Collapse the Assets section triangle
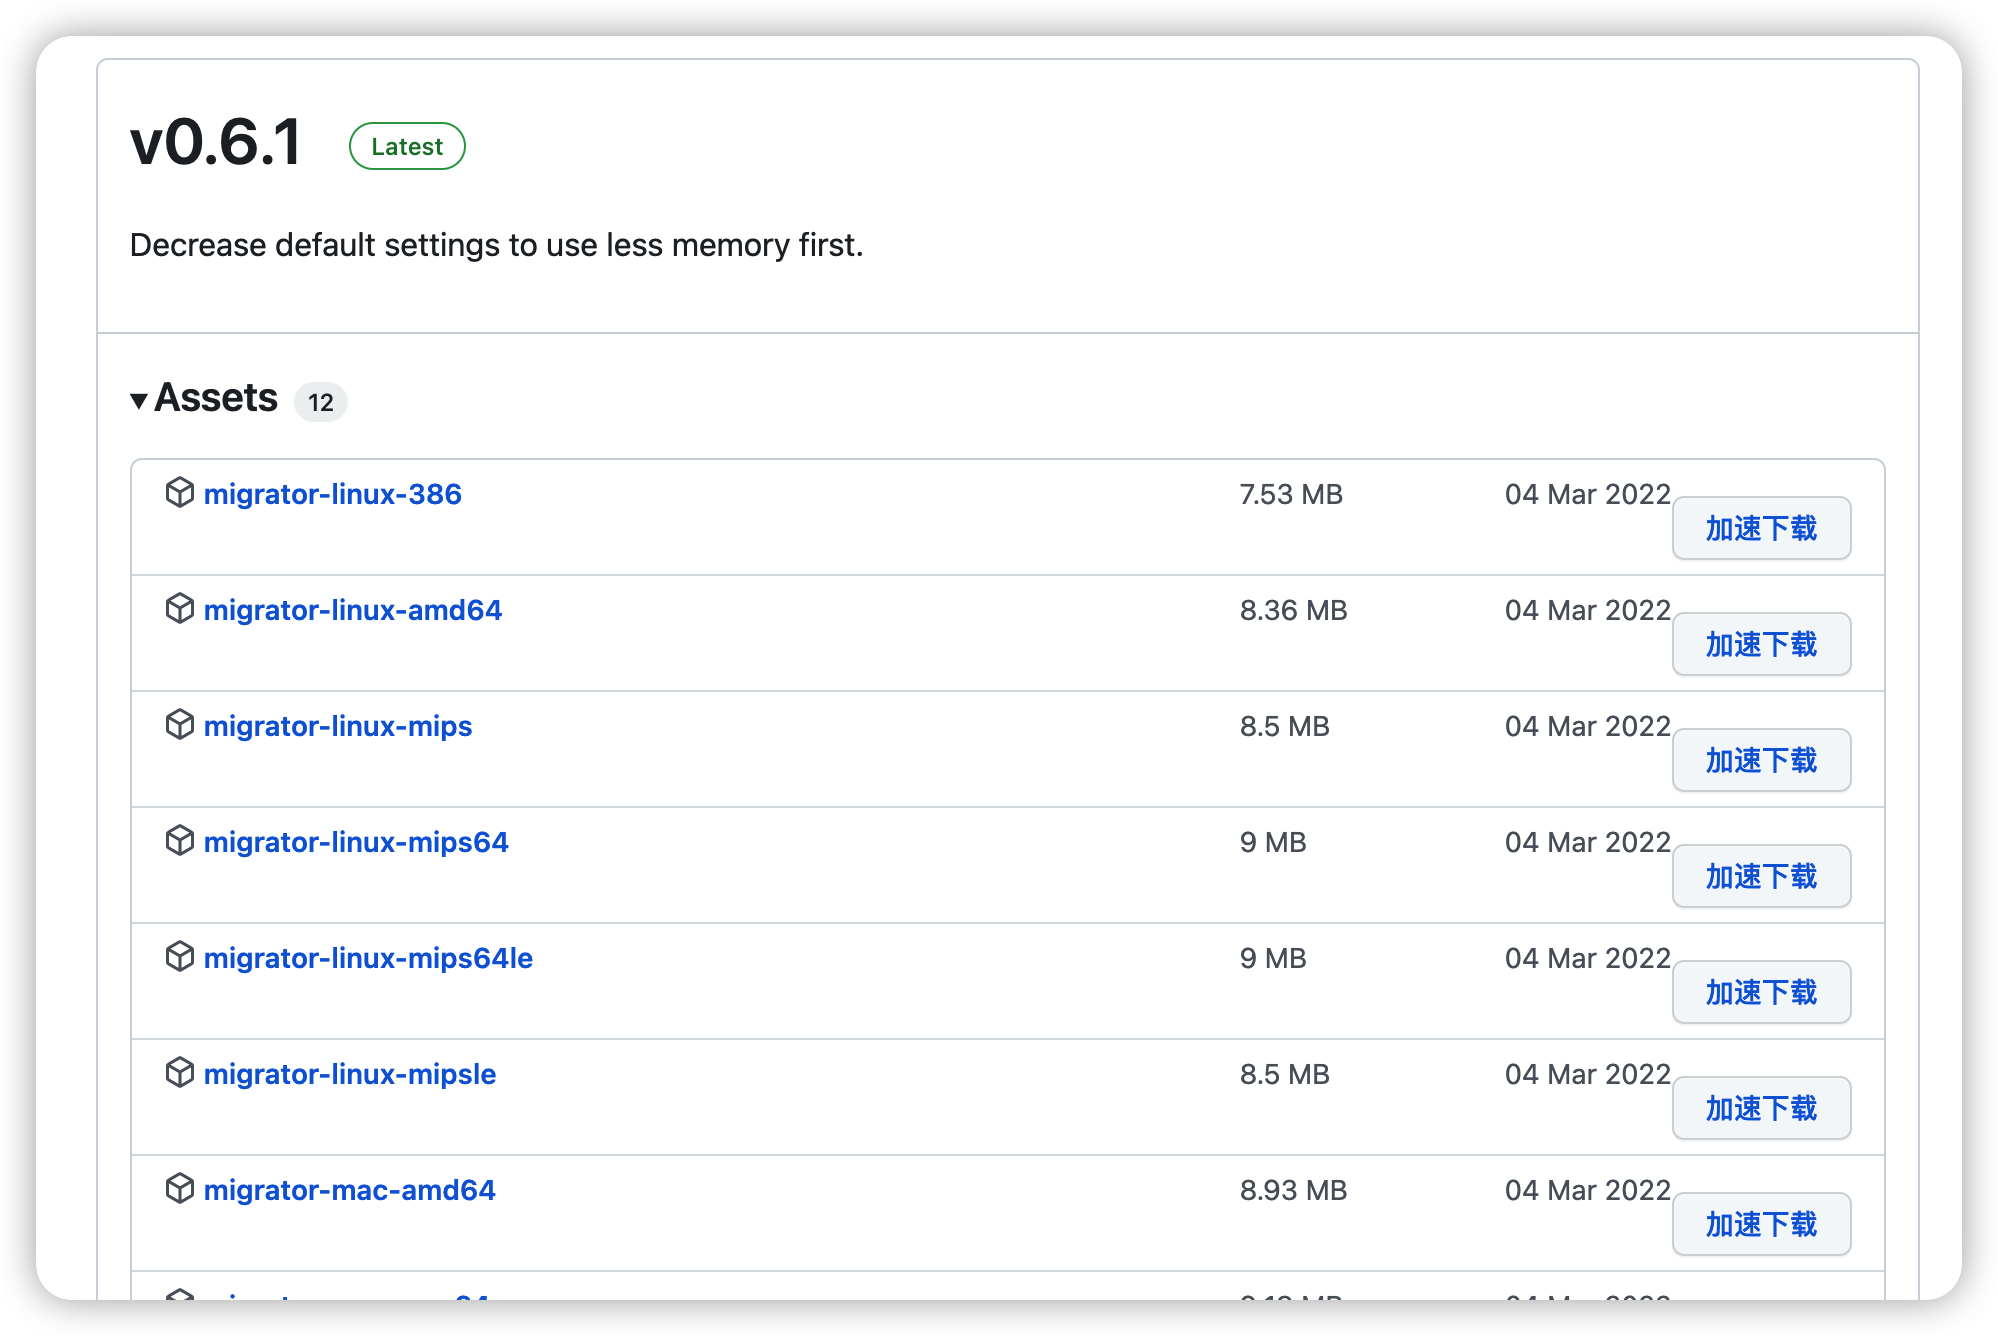1998x1336 pixels. point(139,401)
